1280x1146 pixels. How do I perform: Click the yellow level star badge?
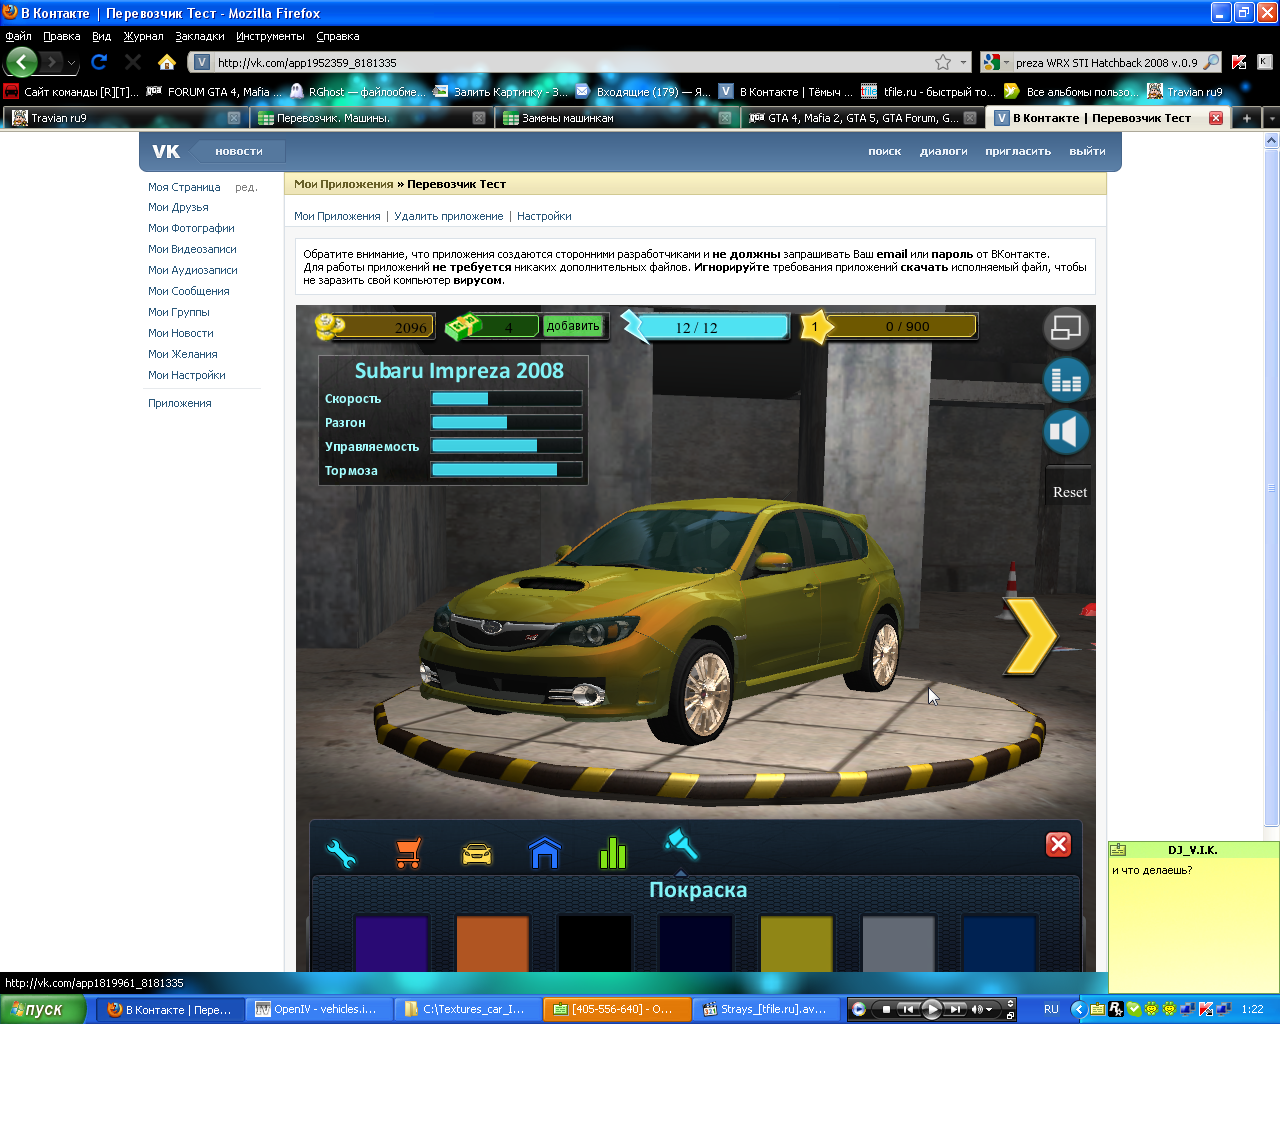tap(815, 327)
